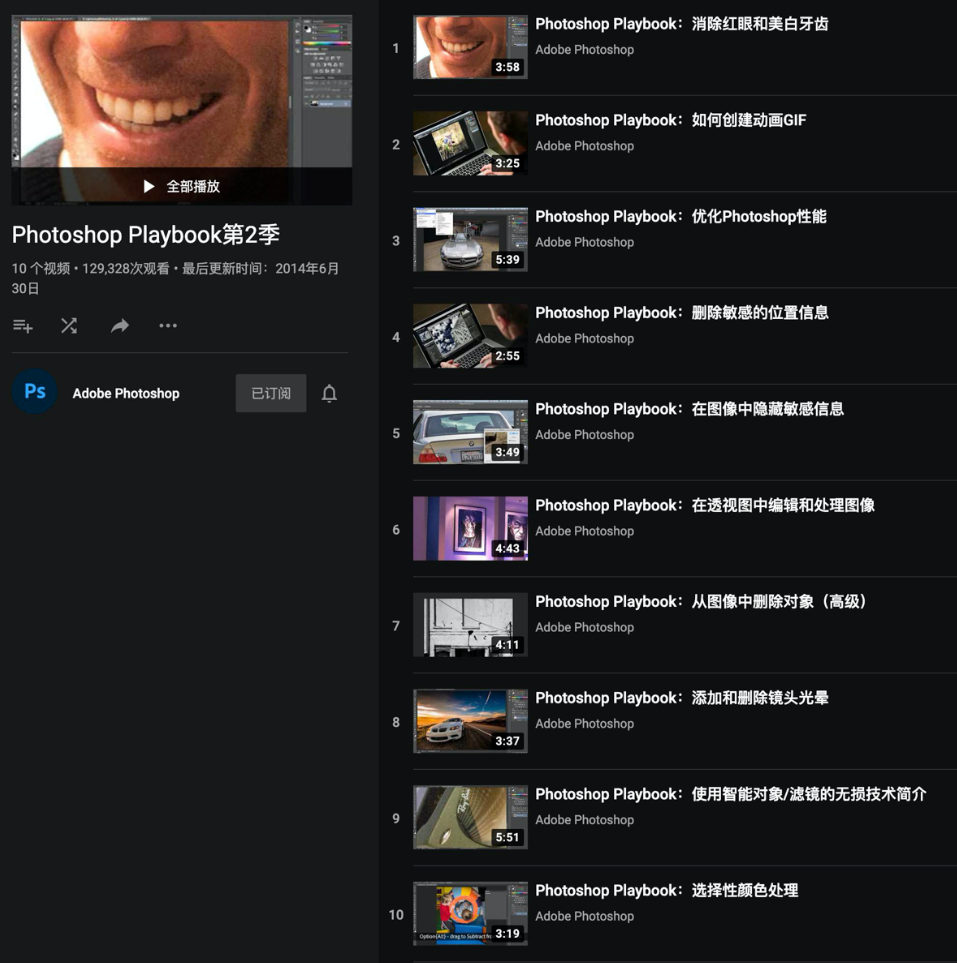
Task: Click the channel name under the 选择性颜色处理 video
Action: pyautogui.click(x=585, y=916)
